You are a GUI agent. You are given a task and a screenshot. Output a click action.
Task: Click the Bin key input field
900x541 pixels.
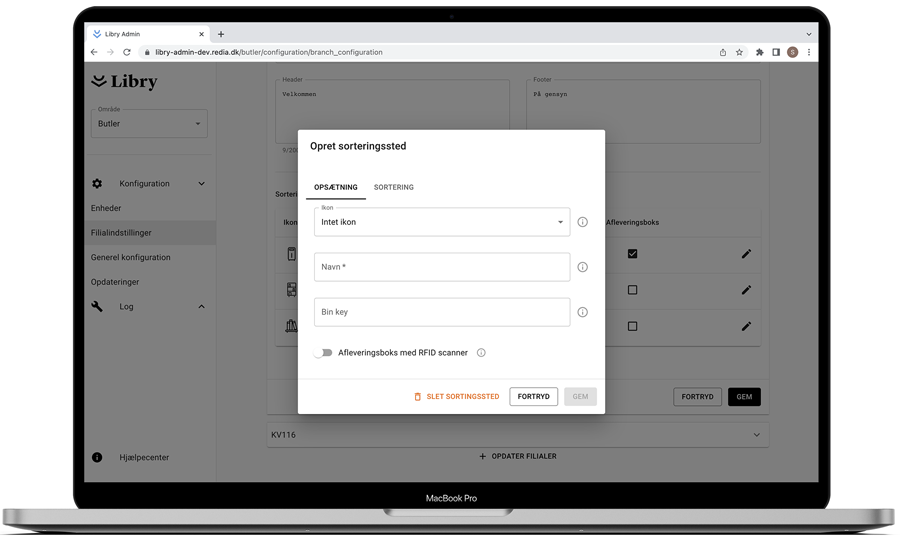click(x=441, y=312)
